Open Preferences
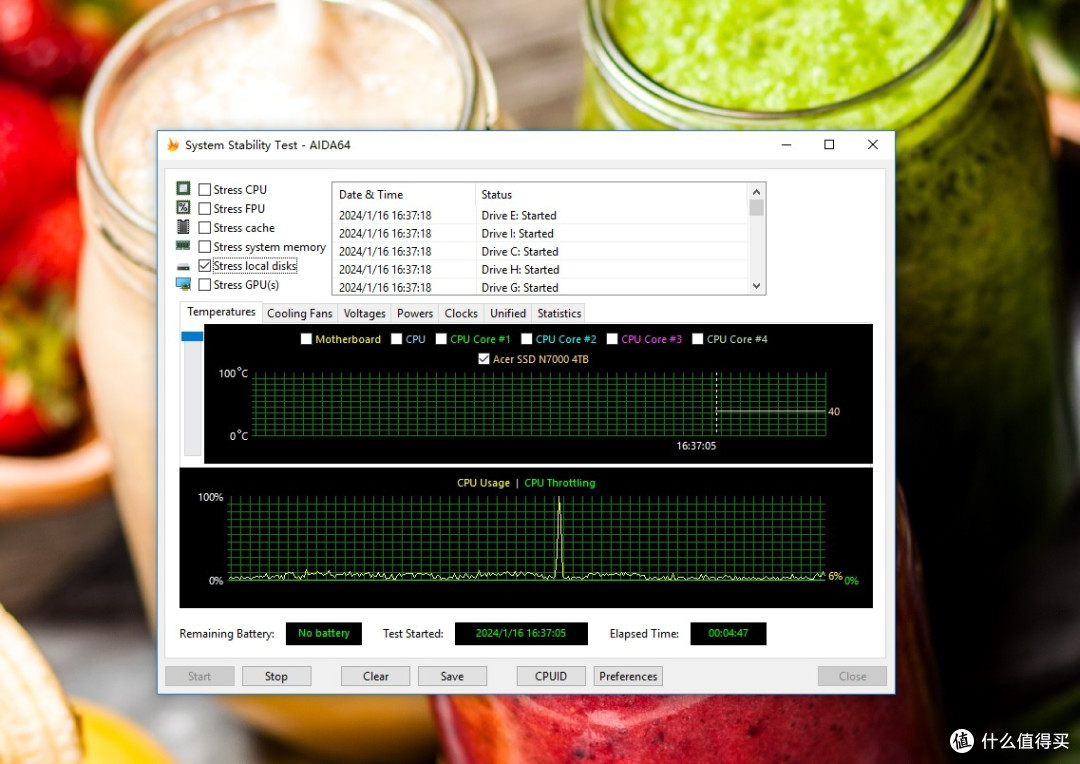The image size is (1080, 764). click(x=628, y=677)
